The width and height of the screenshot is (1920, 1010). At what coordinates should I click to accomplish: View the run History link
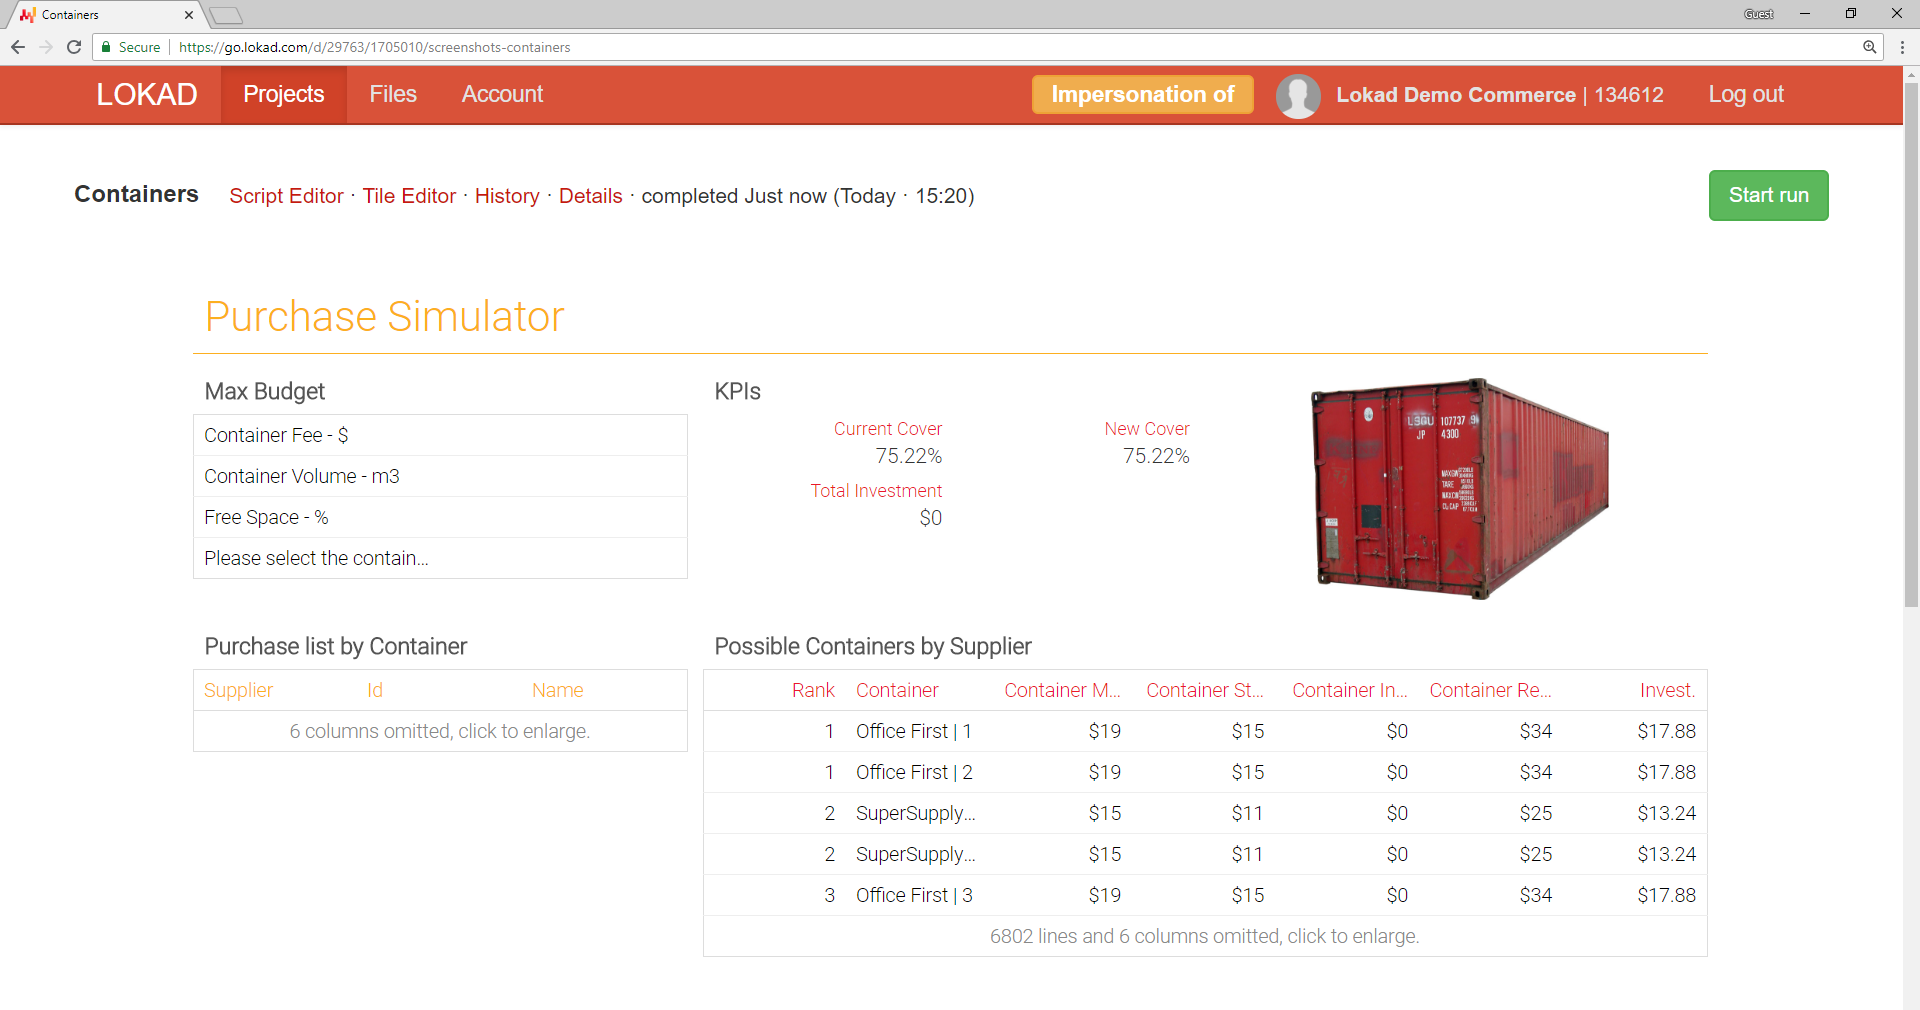tap(507, 196)
